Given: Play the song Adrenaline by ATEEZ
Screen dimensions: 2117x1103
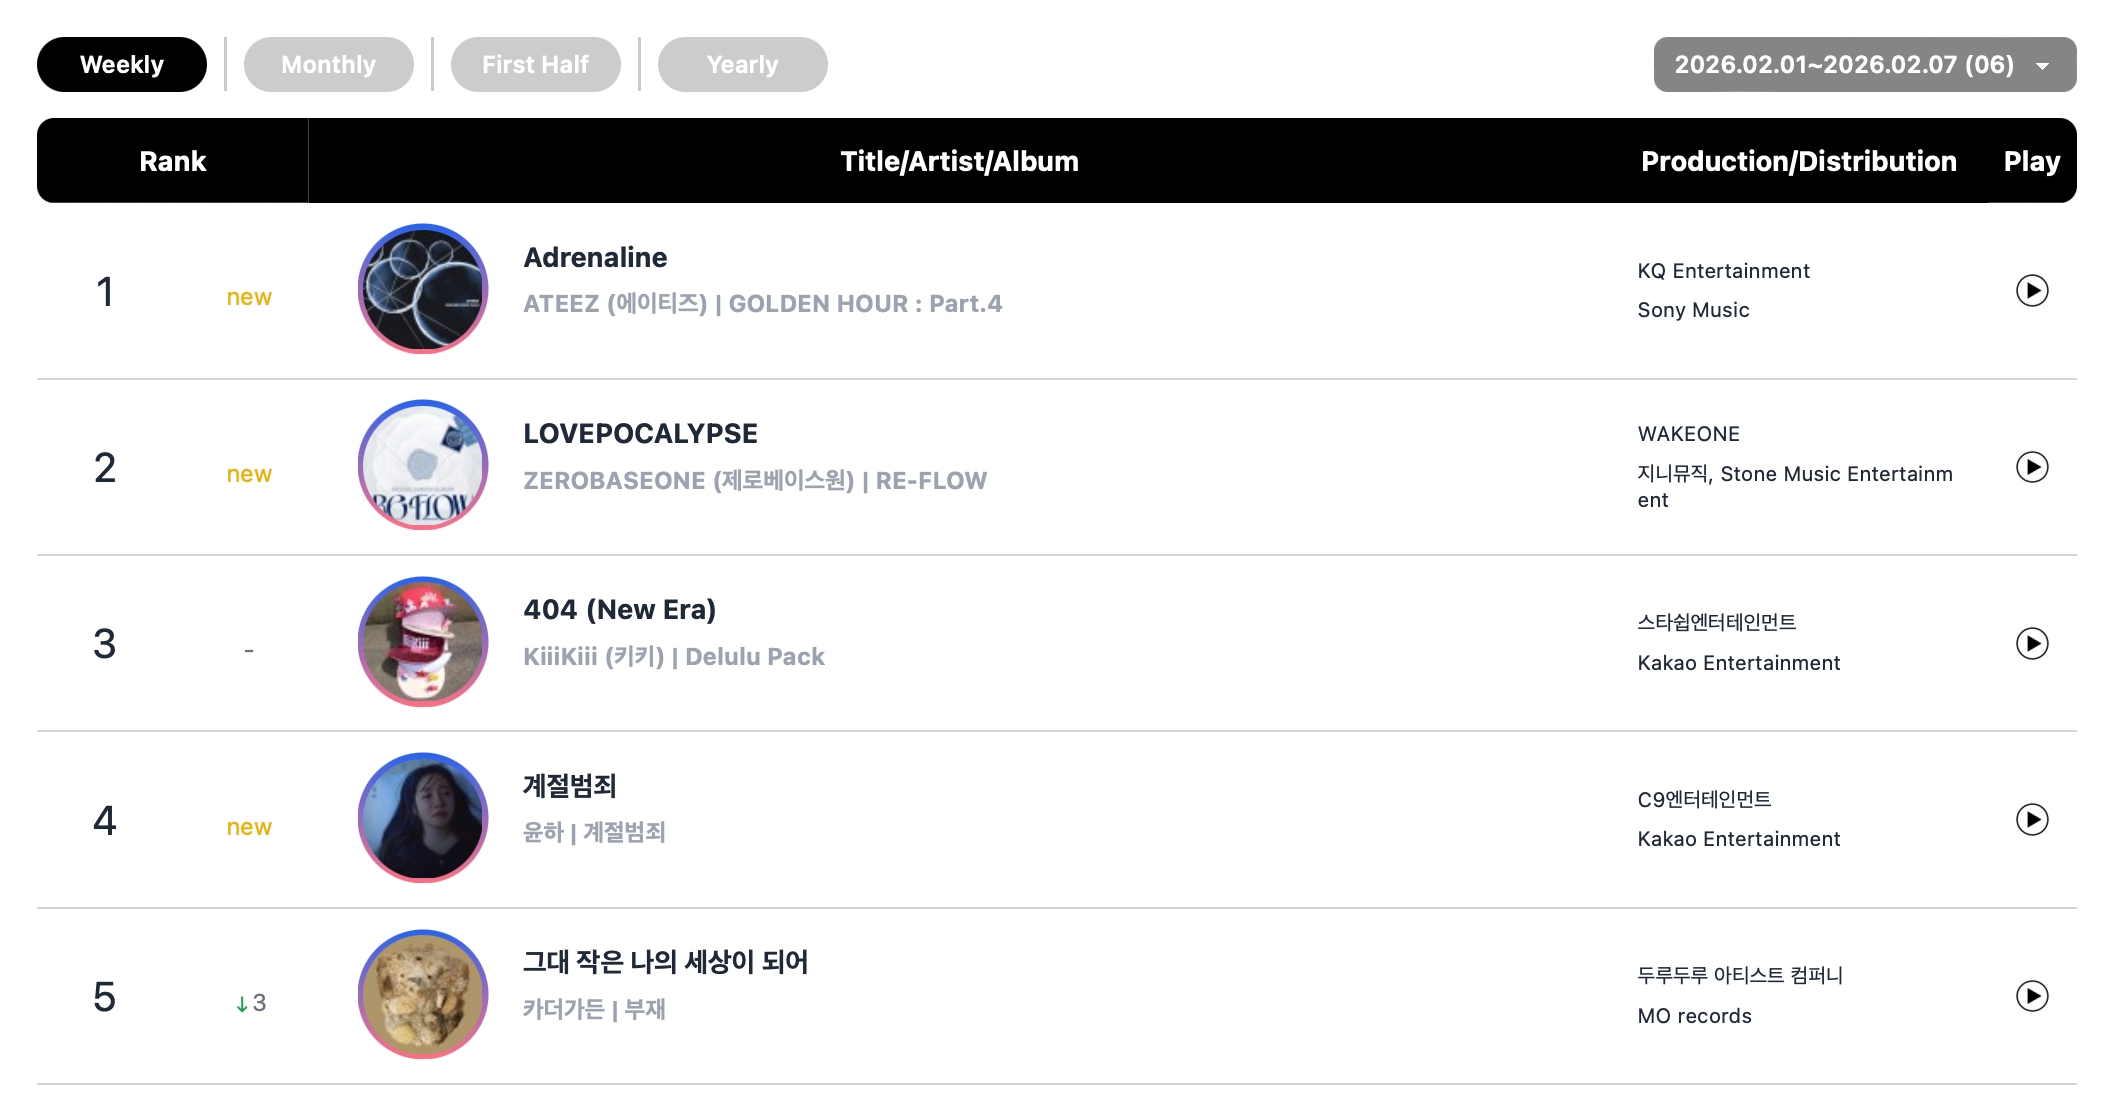Looking at the screenshot, I should pos(2031,291).
